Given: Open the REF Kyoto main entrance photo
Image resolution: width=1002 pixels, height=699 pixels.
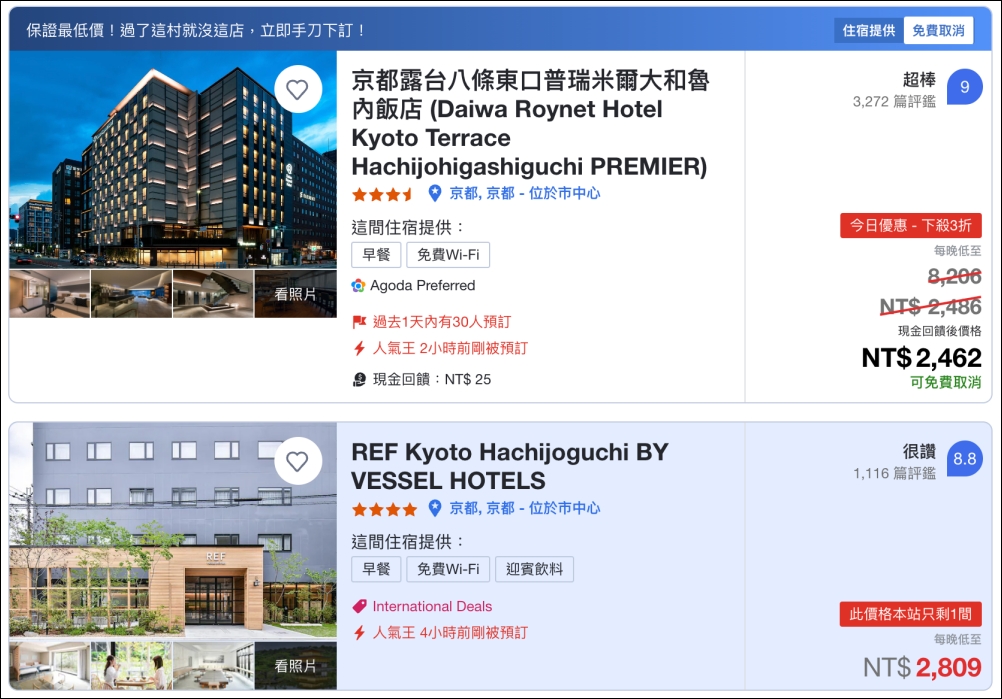Looking at the screenshot, I should 173,530.
